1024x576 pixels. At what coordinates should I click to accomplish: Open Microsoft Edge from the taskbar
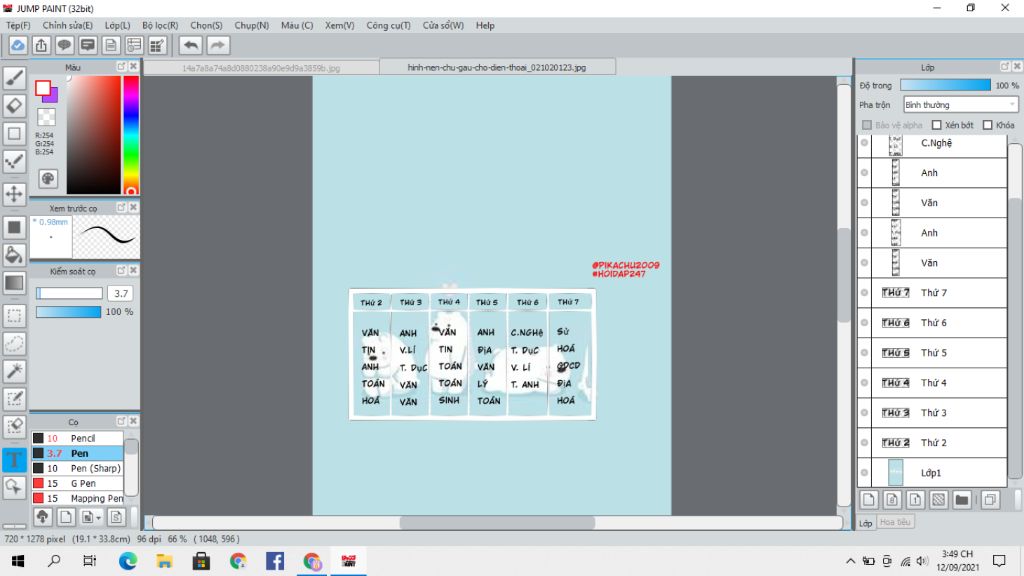[x=128, y=561]
